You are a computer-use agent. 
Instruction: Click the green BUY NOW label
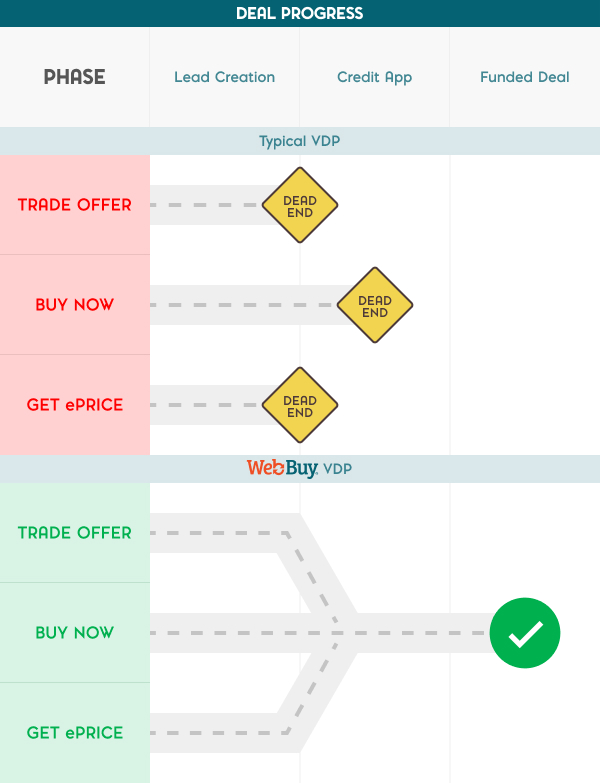[75, 633]
